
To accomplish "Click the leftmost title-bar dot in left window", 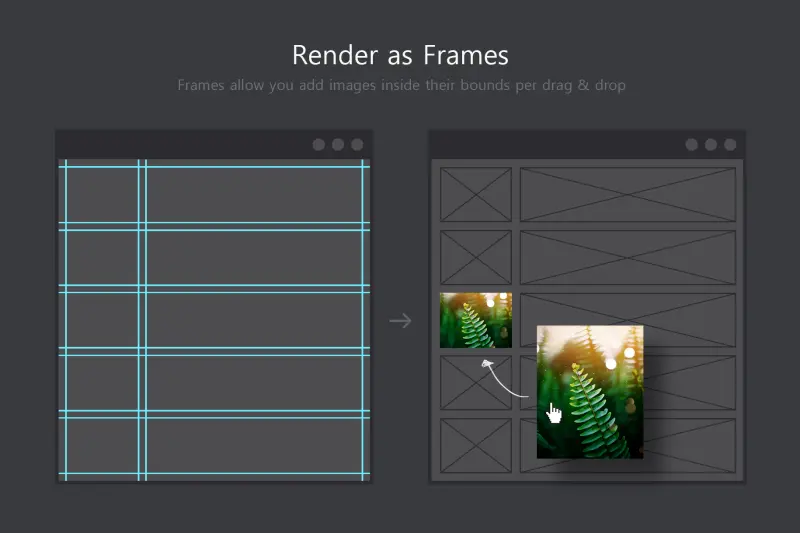I will (318, 144).
